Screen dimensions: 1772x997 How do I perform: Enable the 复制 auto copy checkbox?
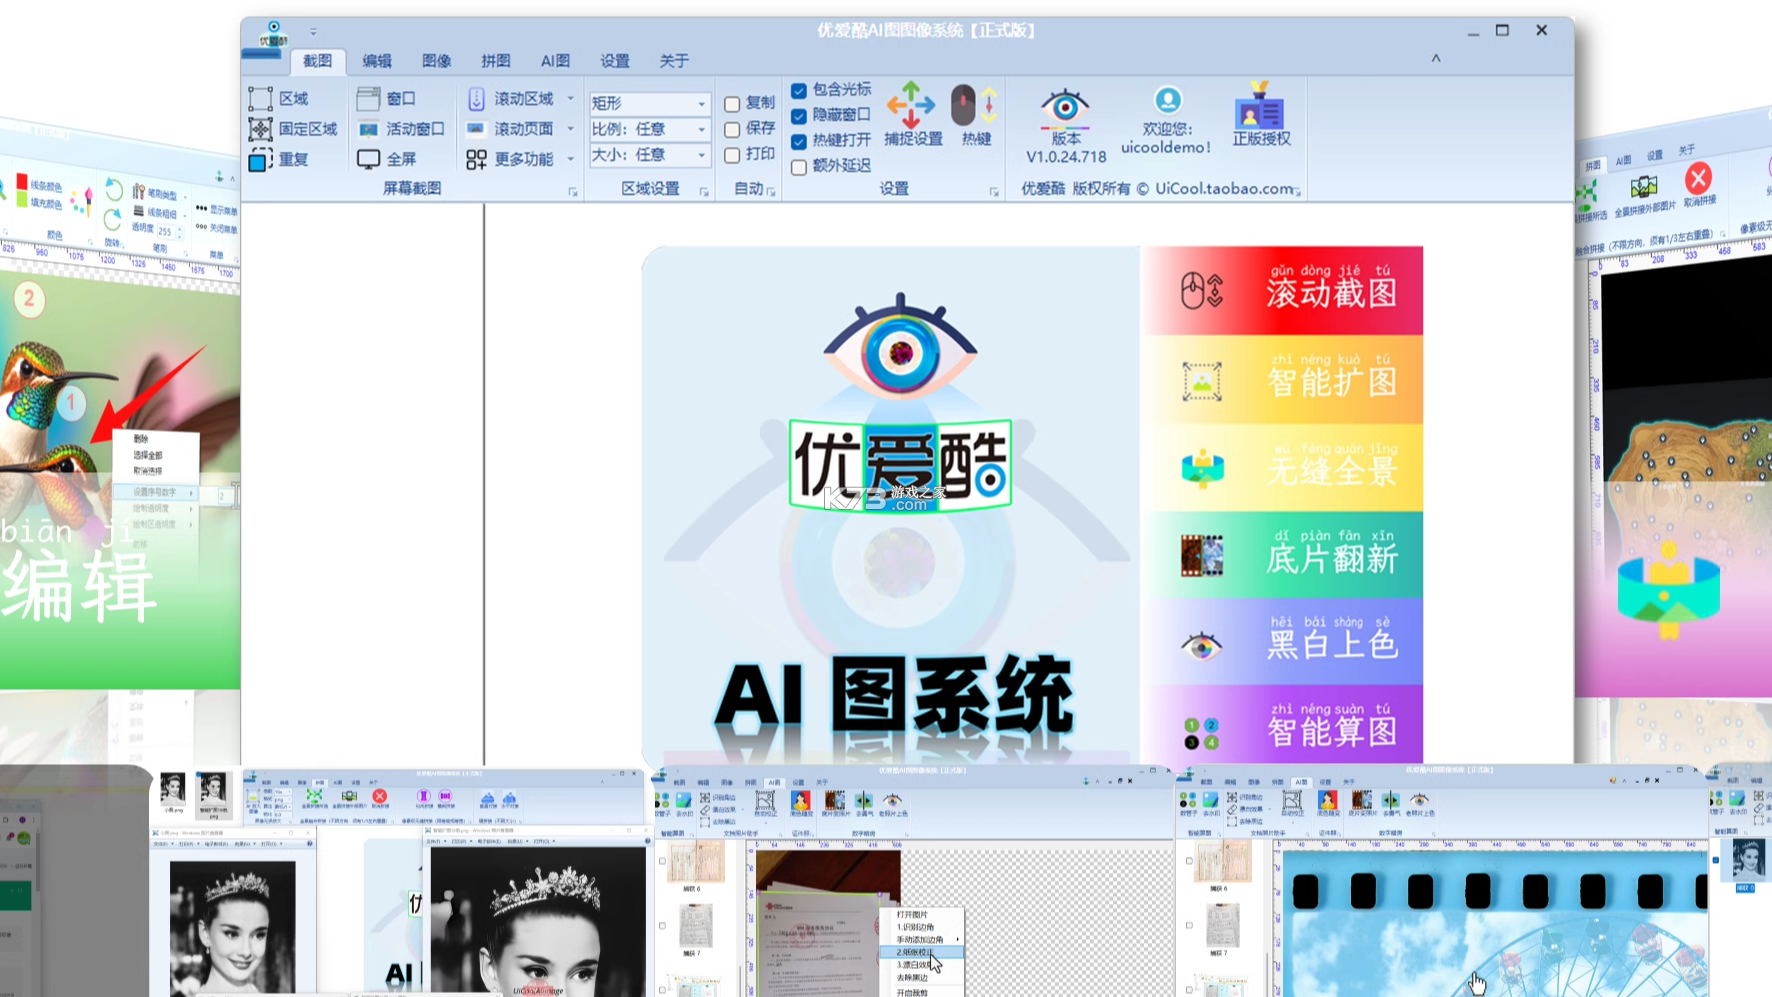(732, 104)
